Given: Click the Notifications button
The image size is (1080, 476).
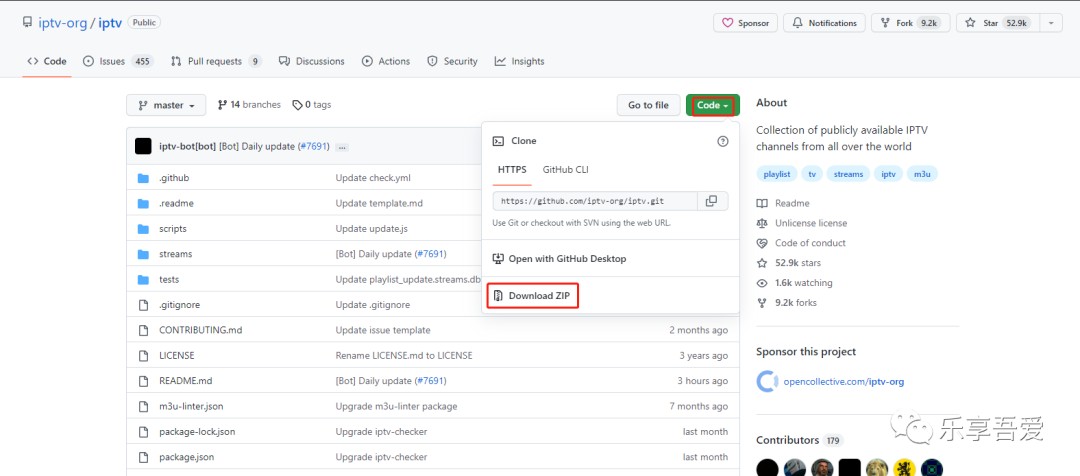Looking at the screenshot, I should (x=824, y=23).
